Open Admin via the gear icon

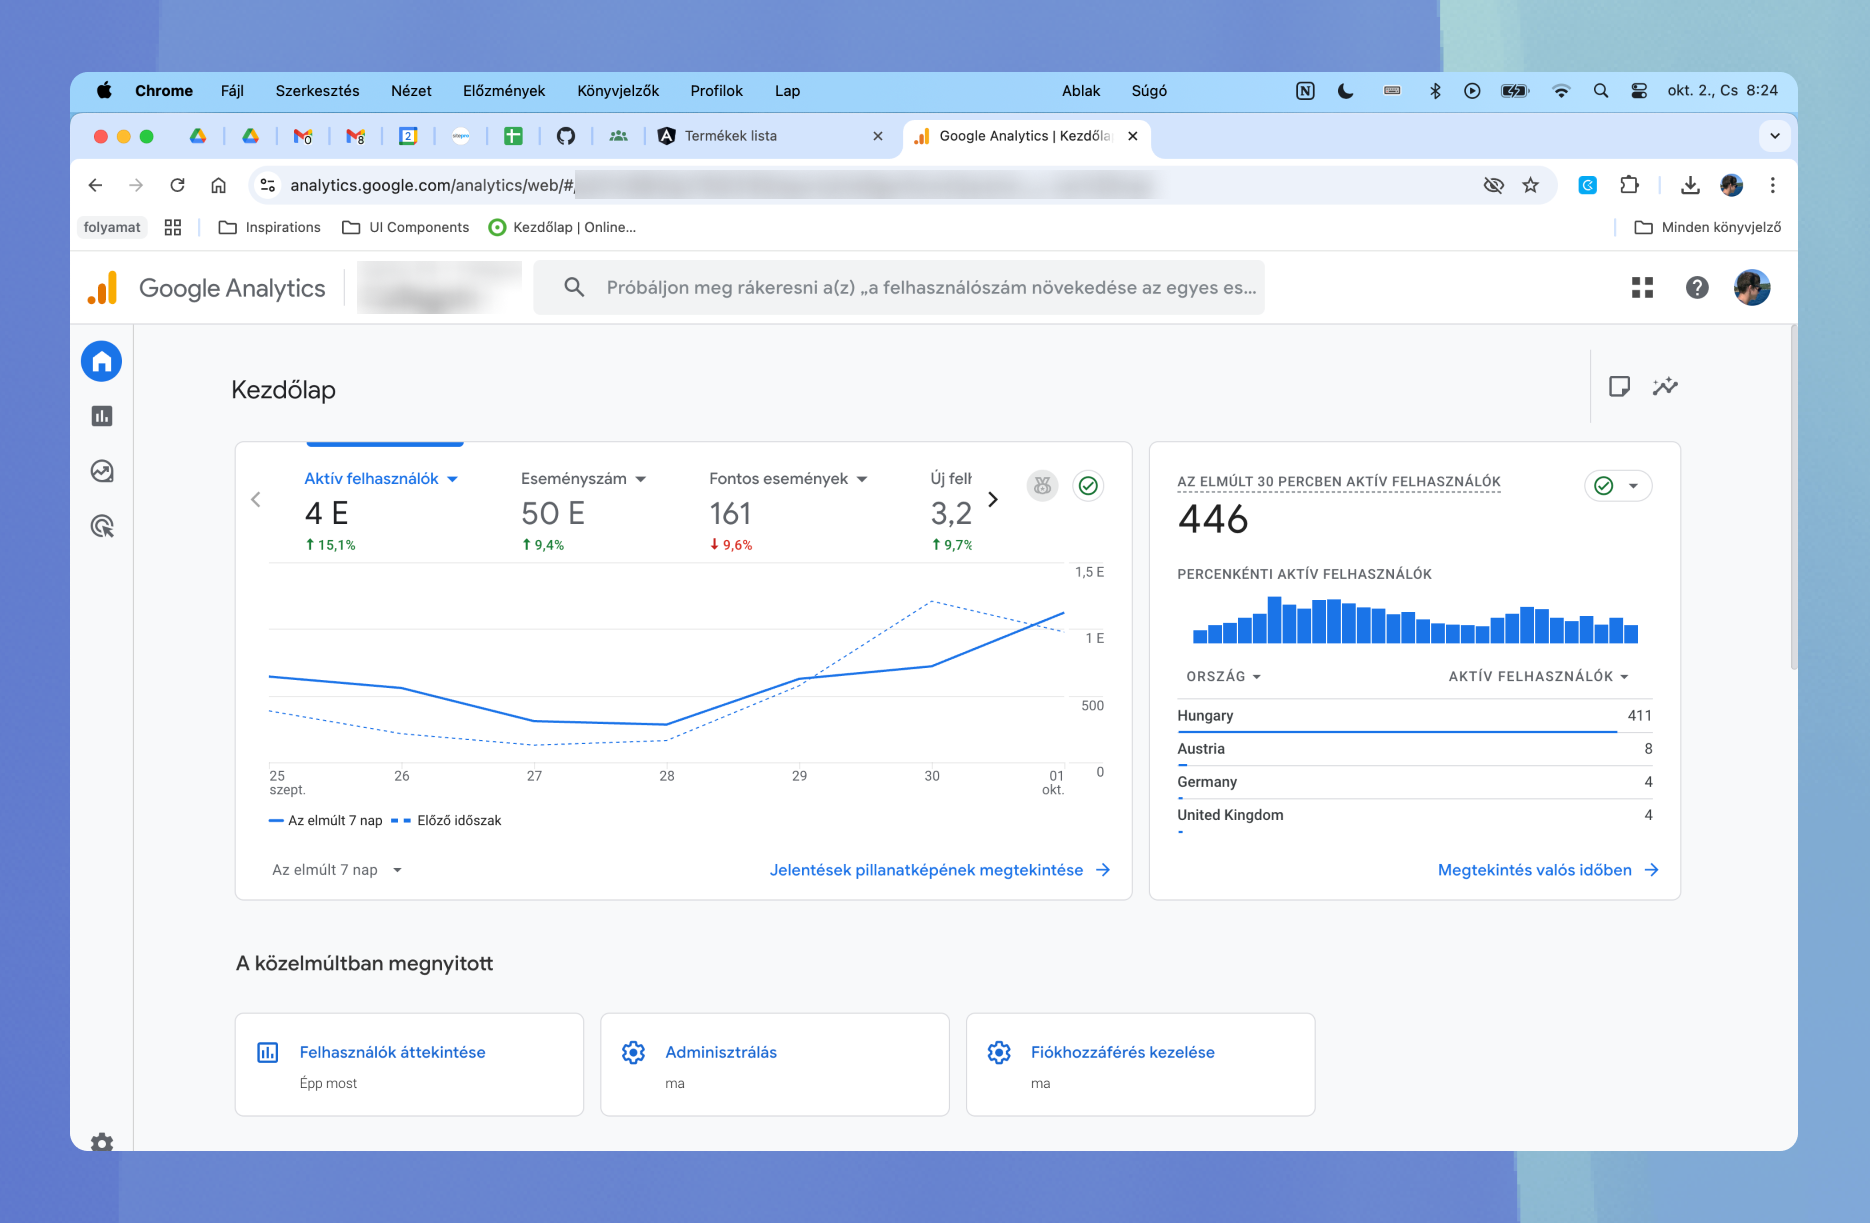point(101,1143)
